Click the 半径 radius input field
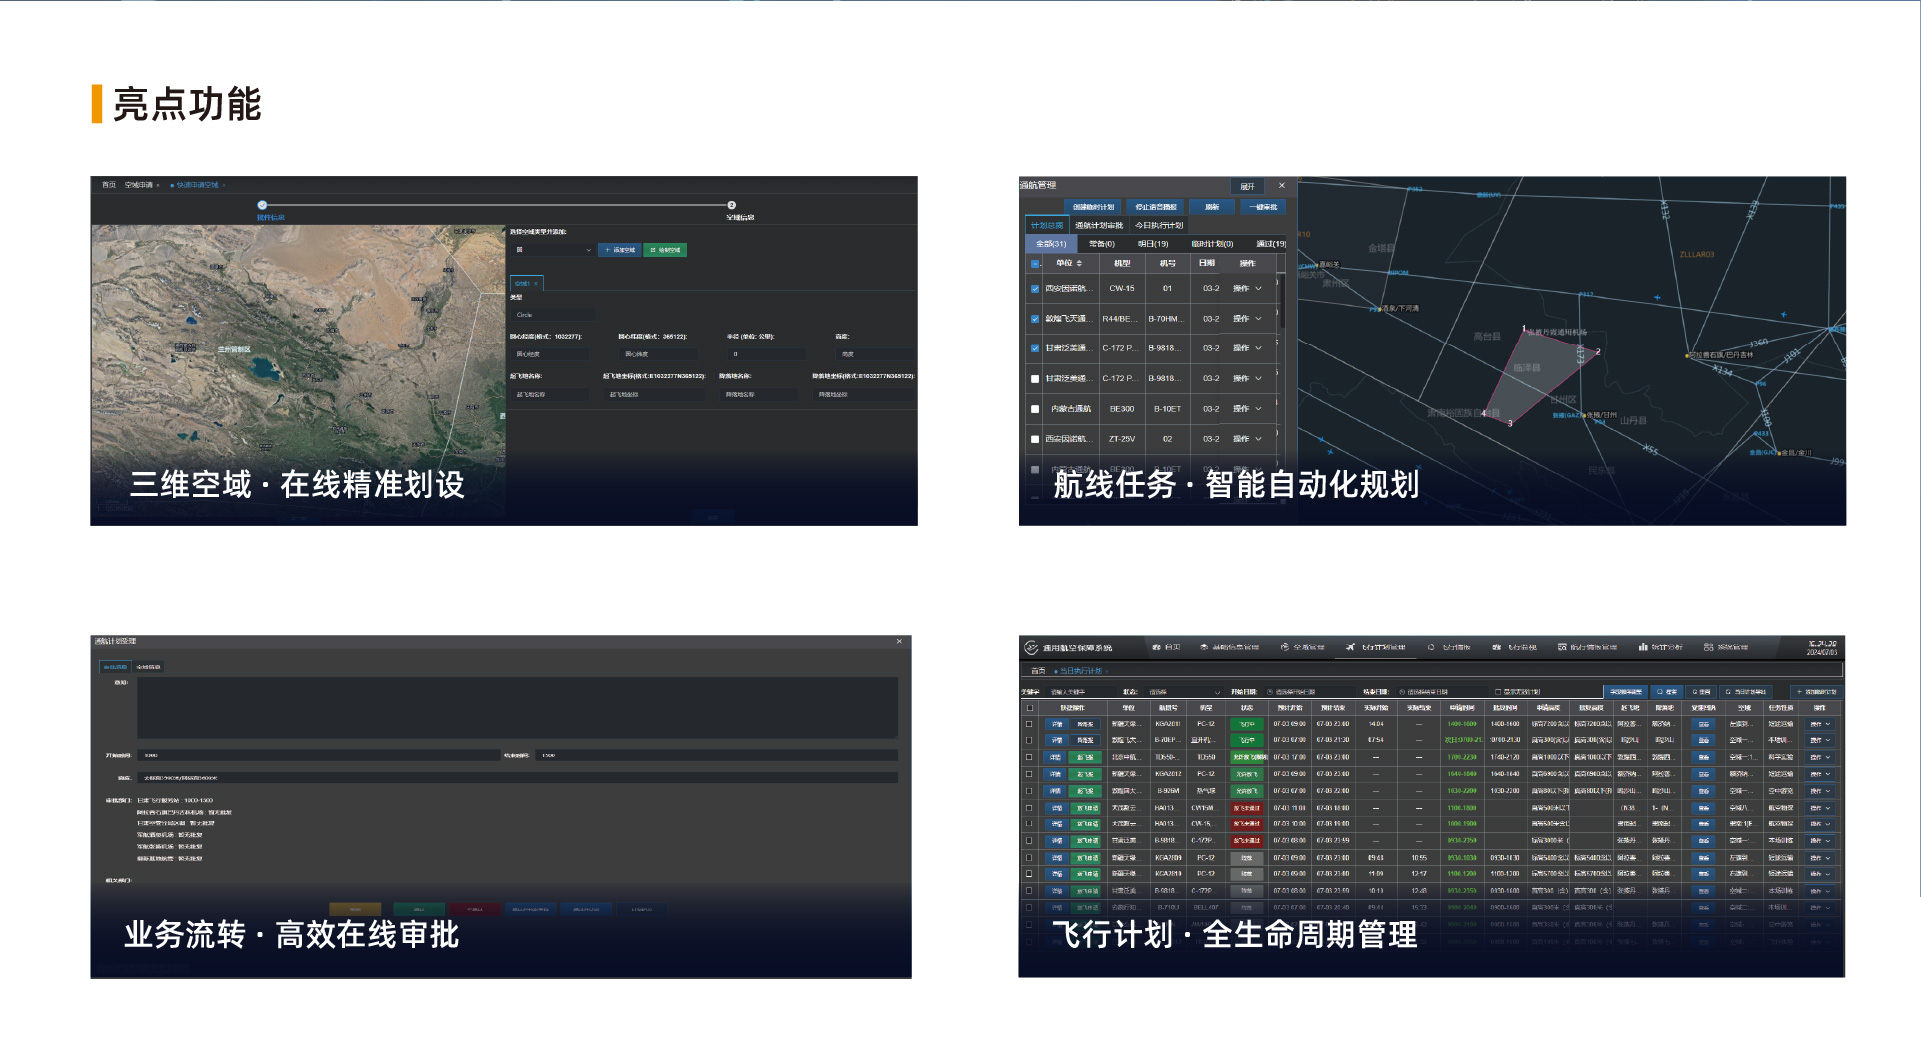Viewport: 1921px width, 1040px height. tap(766, 354)
